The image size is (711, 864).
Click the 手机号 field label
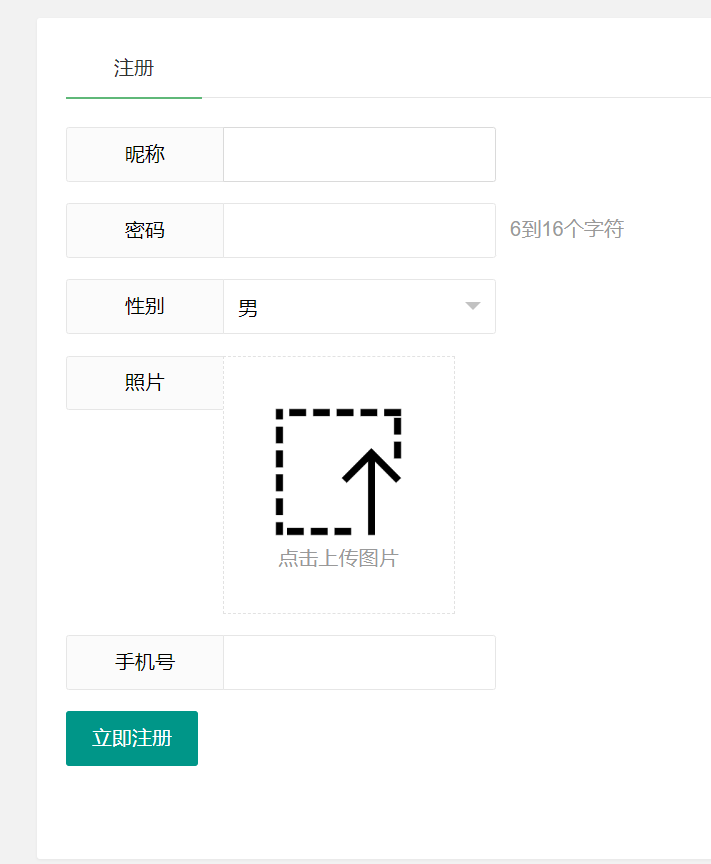pos(145,663)
